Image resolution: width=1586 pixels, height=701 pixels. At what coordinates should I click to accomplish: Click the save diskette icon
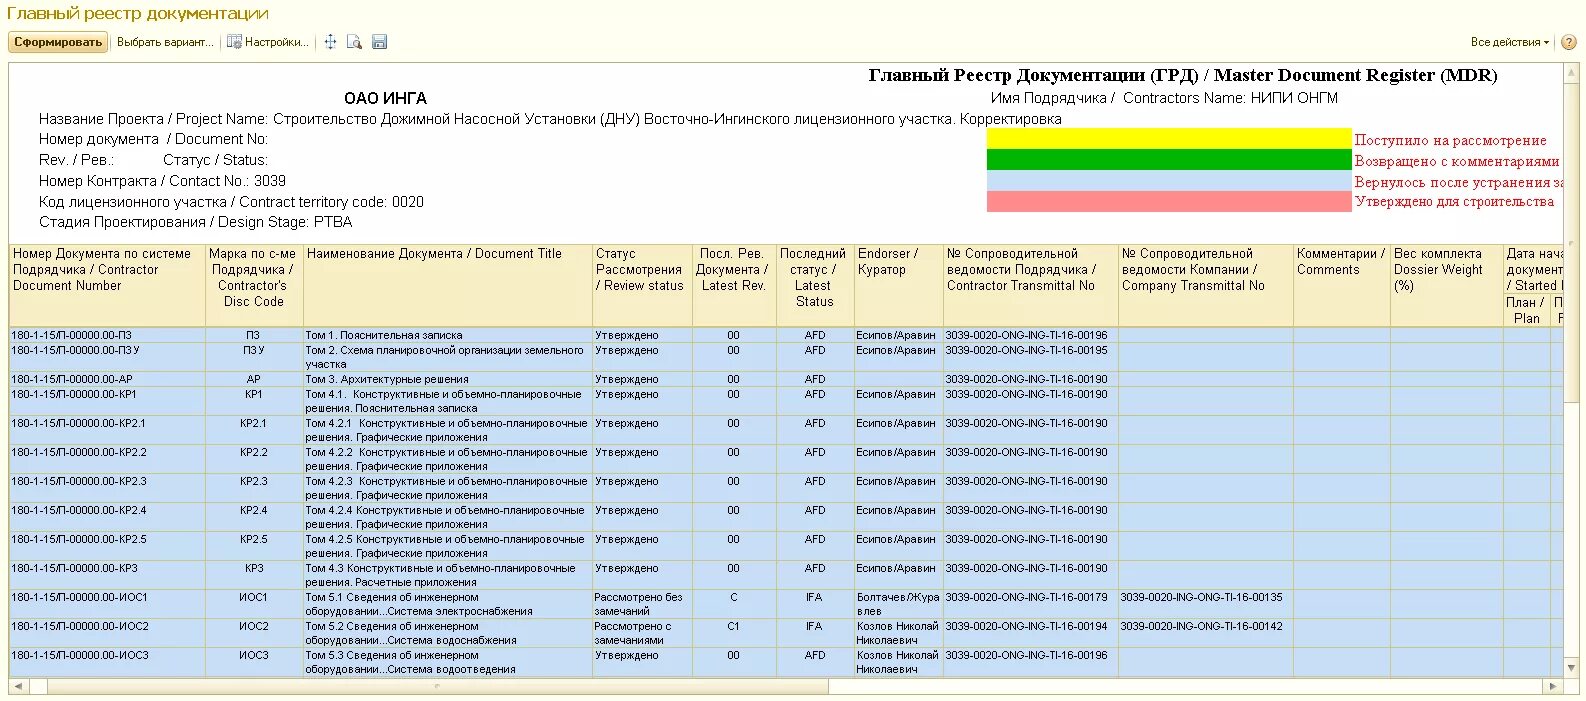pos(379,42)
